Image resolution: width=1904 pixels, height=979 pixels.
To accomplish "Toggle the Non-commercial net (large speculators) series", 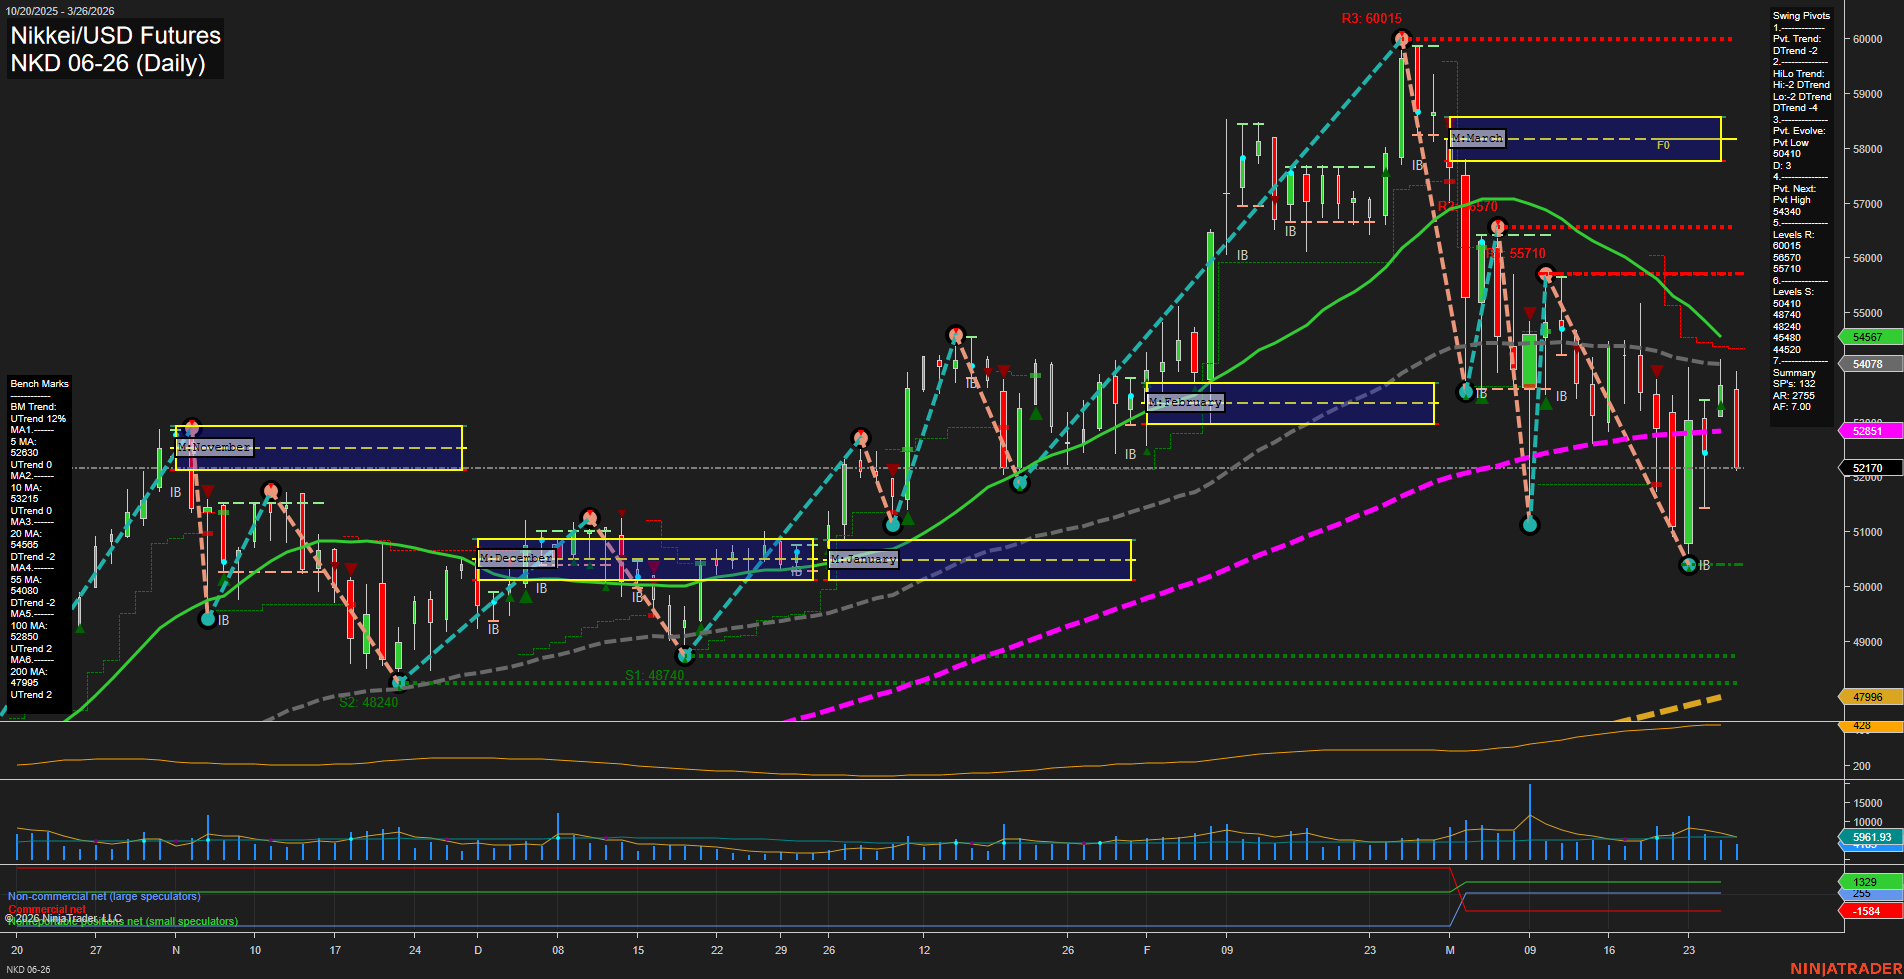I will pyautogui.click(x=103, y=896).
